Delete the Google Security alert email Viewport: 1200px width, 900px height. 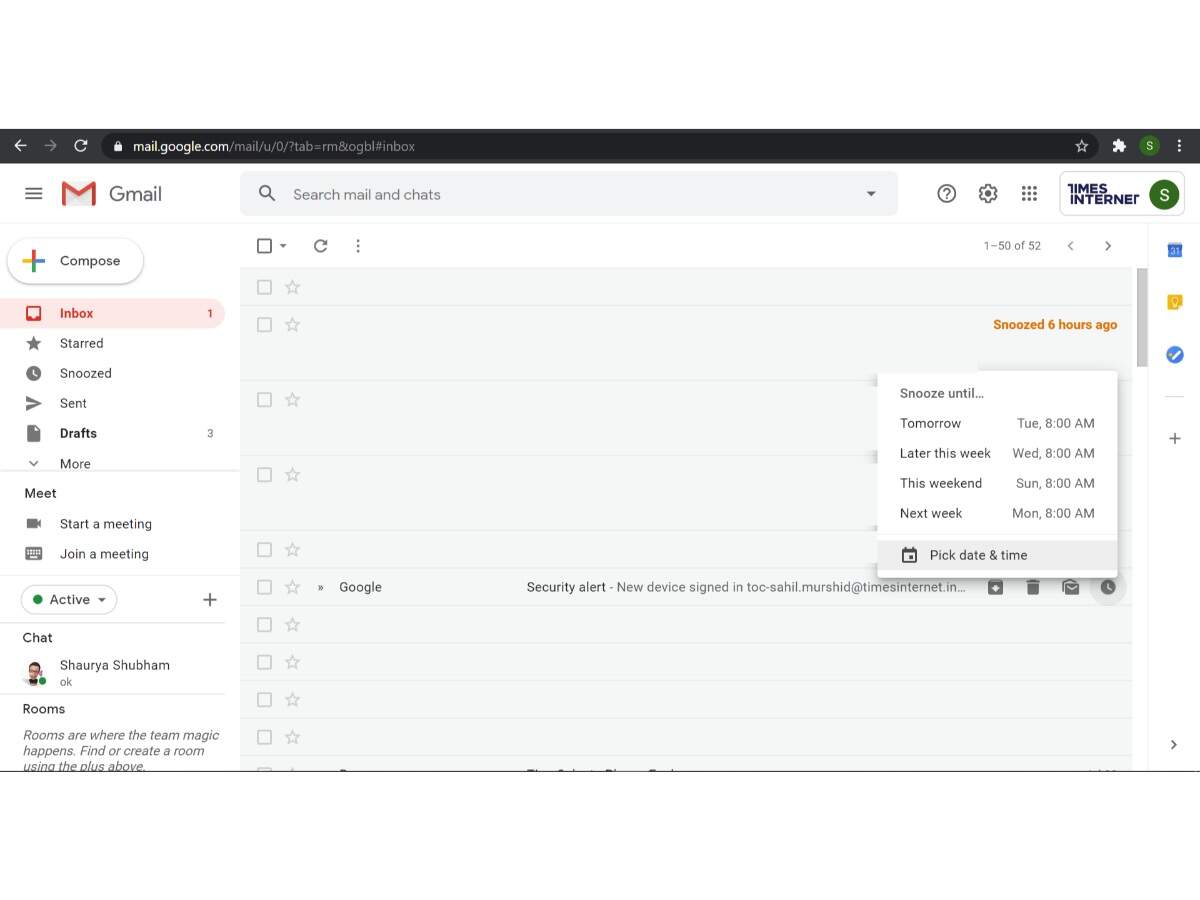[1033, 587]
